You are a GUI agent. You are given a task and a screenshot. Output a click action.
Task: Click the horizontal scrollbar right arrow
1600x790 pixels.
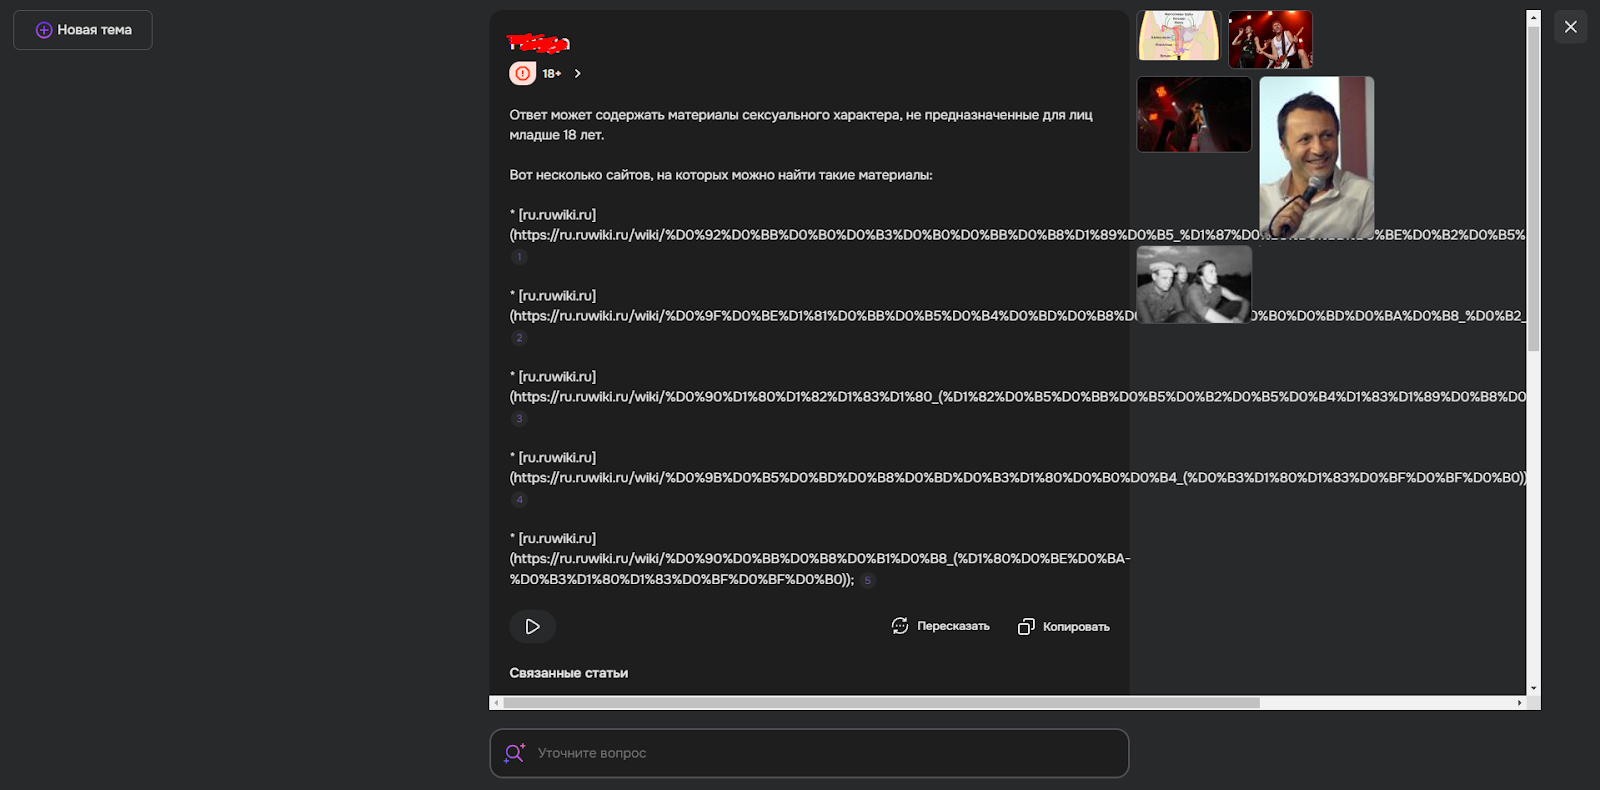pos(1520,703)
